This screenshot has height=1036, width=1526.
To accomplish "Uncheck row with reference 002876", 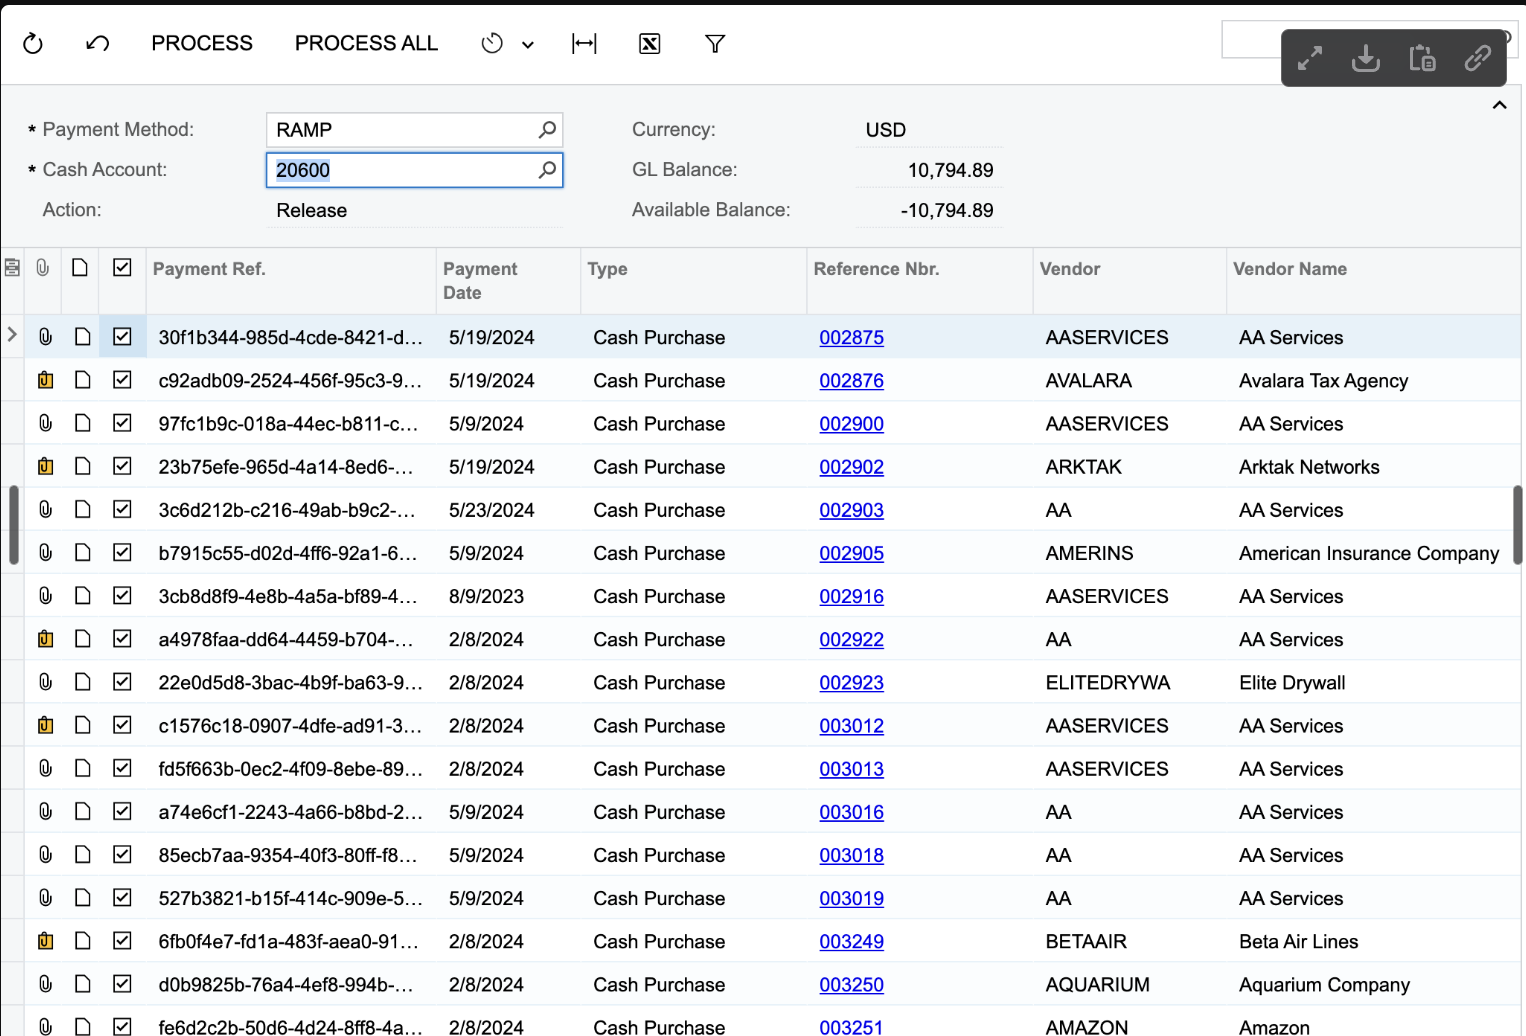I will click(122, 380).
